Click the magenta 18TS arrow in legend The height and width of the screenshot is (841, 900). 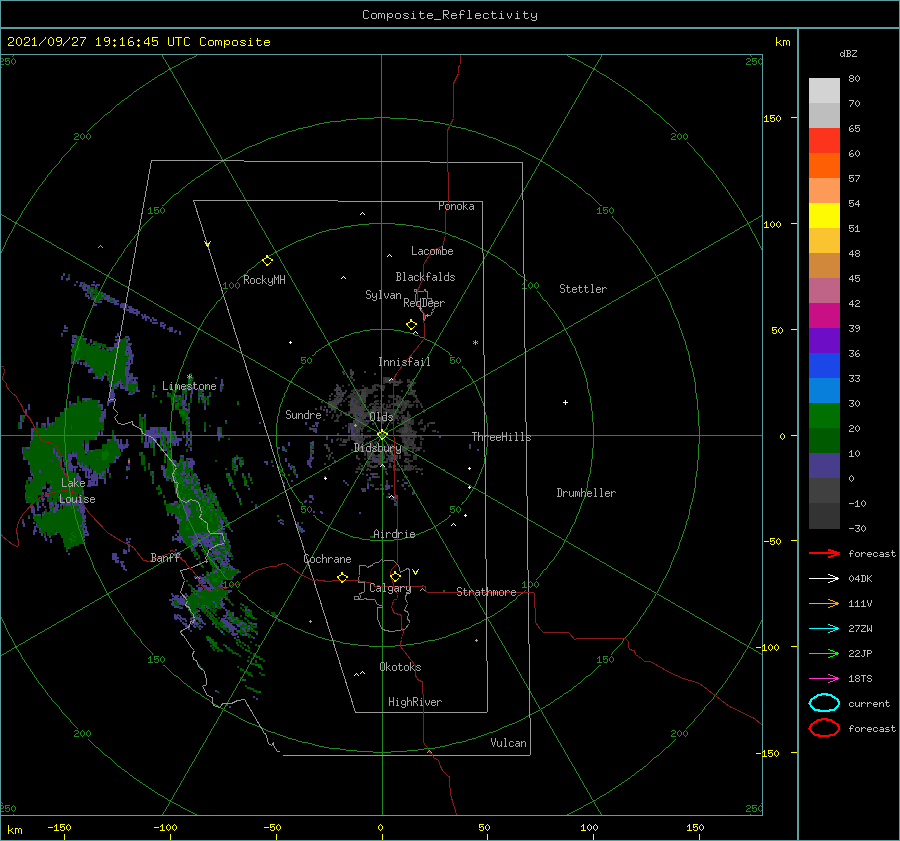click(824, 679)
